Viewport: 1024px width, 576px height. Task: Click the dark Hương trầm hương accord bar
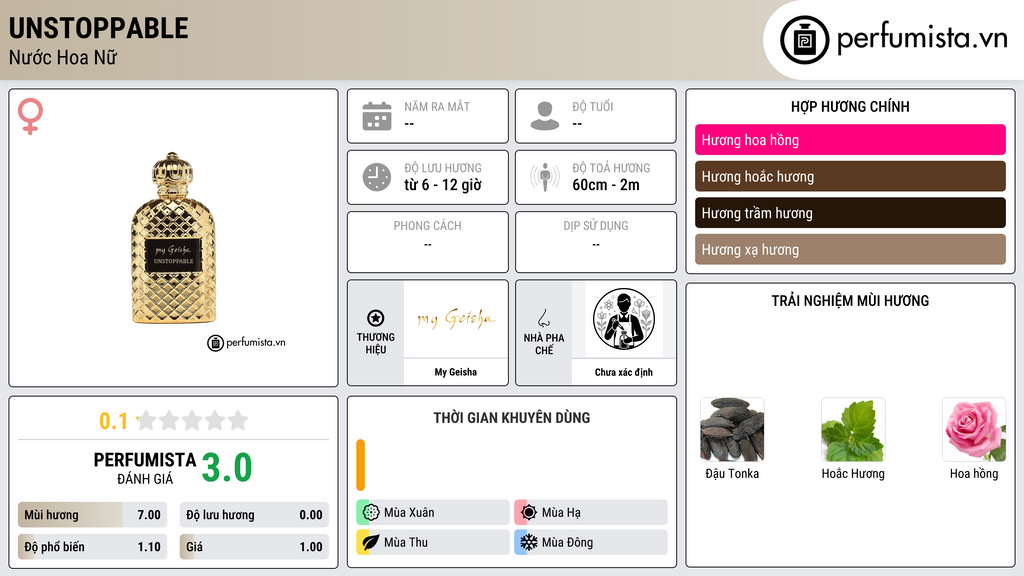coord(850,213)
